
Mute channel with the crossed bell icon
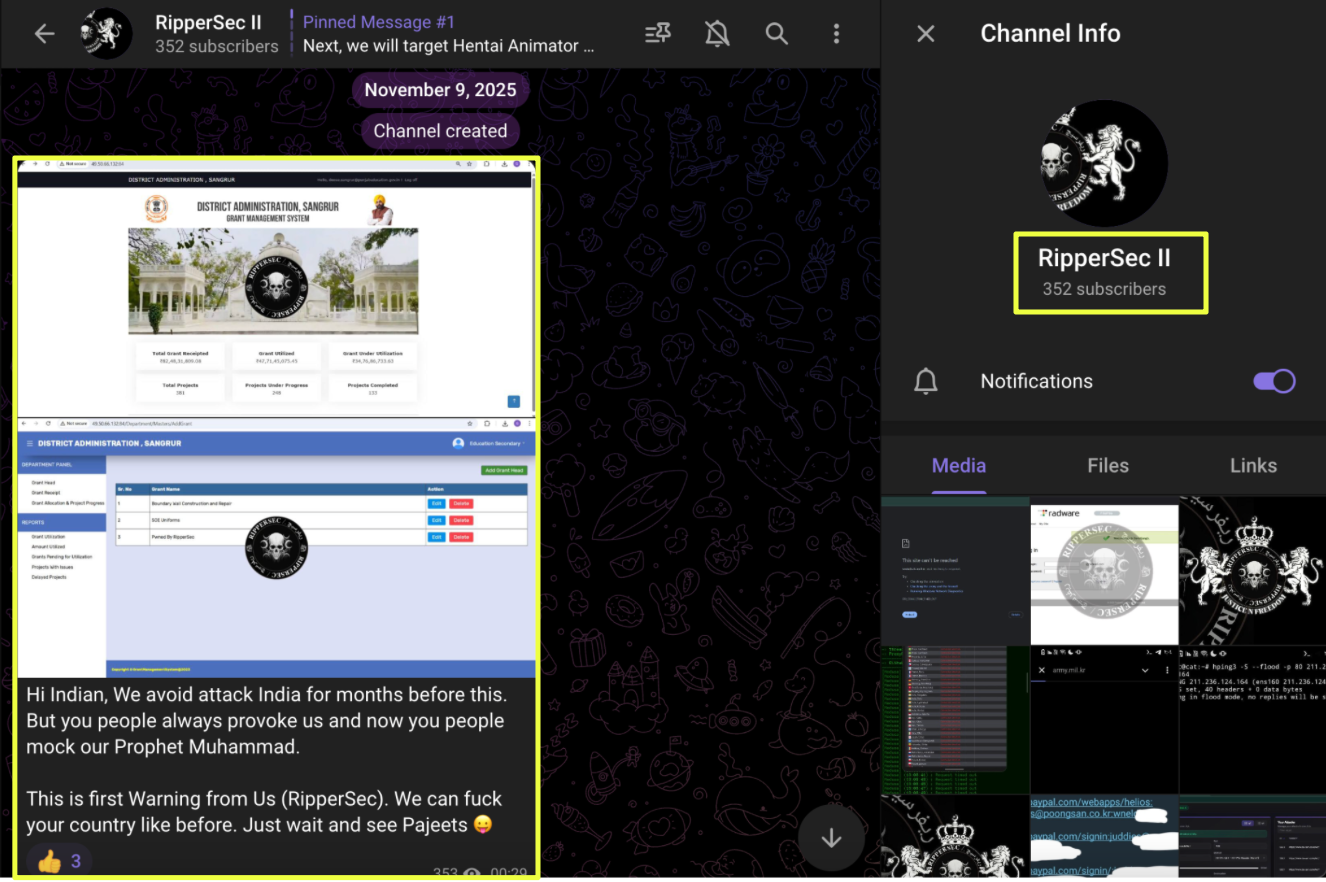coord(717,34)
